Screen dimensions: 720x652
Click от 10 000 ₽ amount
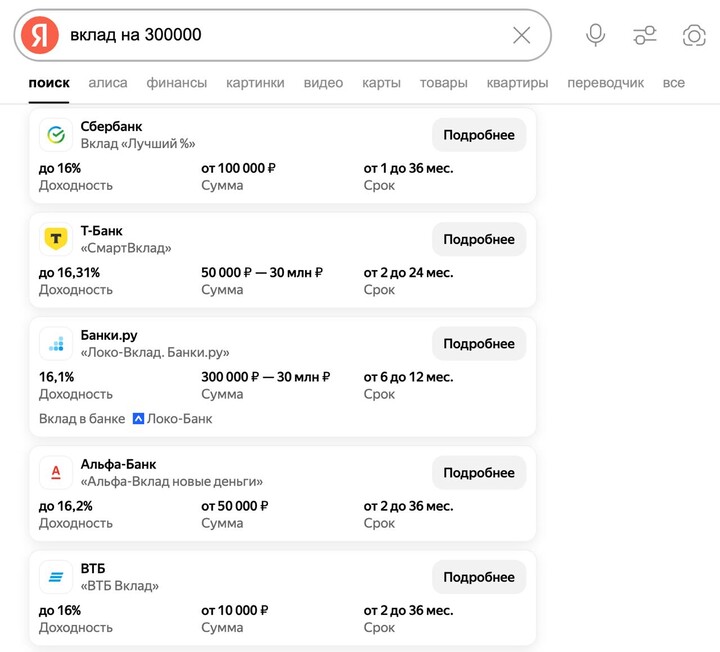tap(235, 610)
